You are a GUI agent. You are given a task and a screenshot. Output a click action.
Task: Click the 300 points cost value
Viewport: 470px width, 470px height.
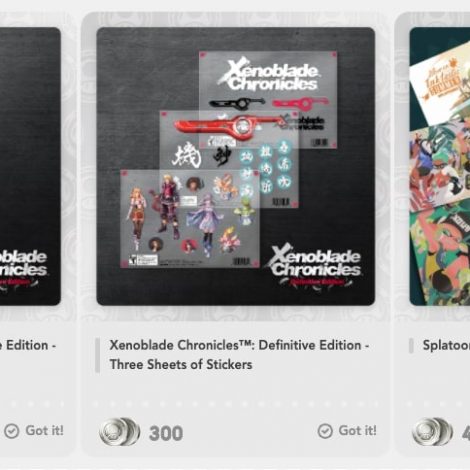point(166,433)
